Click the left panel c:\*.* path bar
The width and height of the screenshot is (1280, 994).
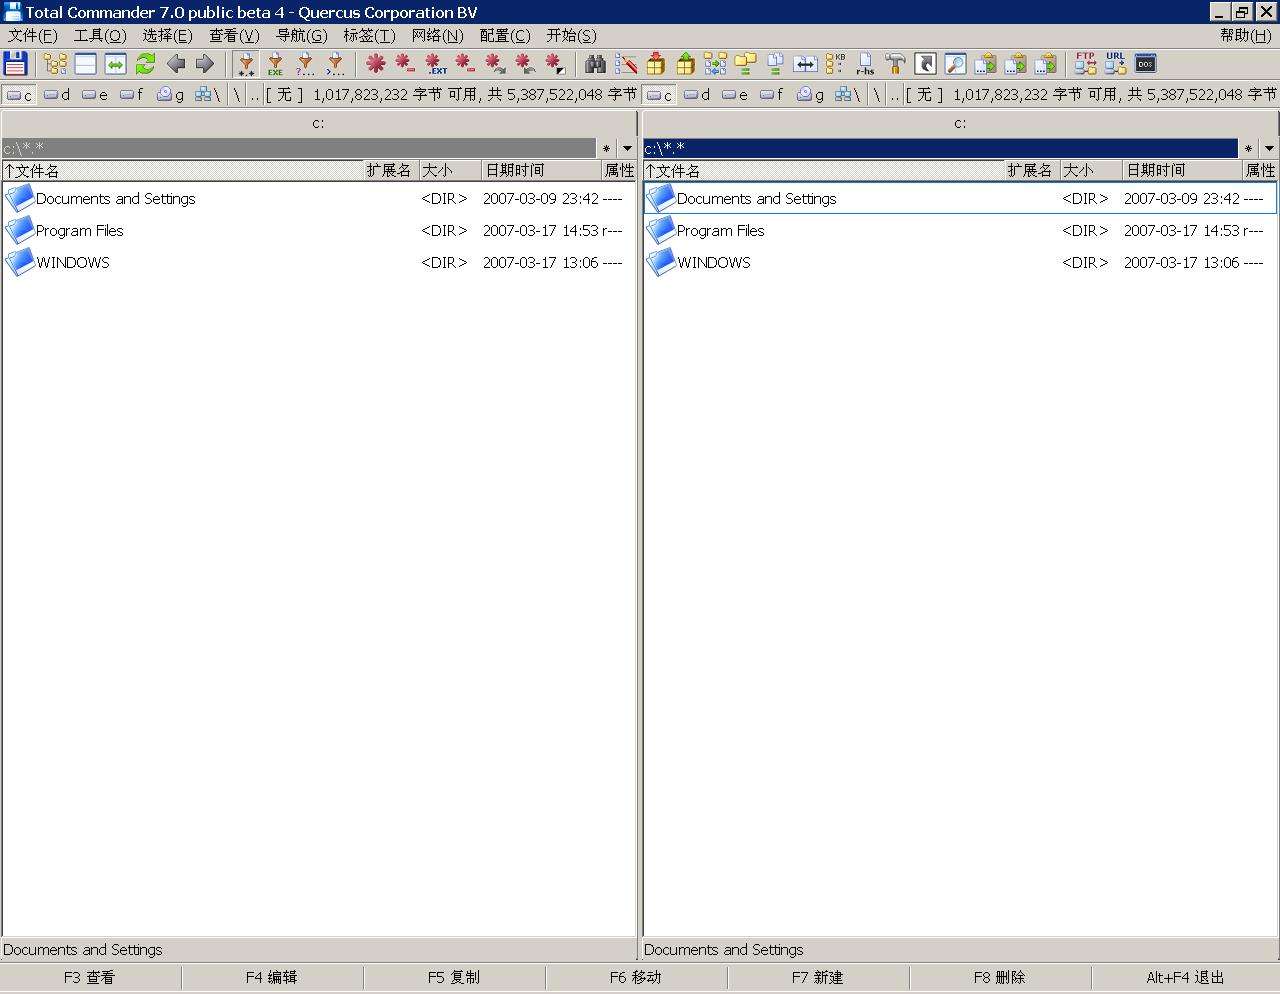[299, 148]
